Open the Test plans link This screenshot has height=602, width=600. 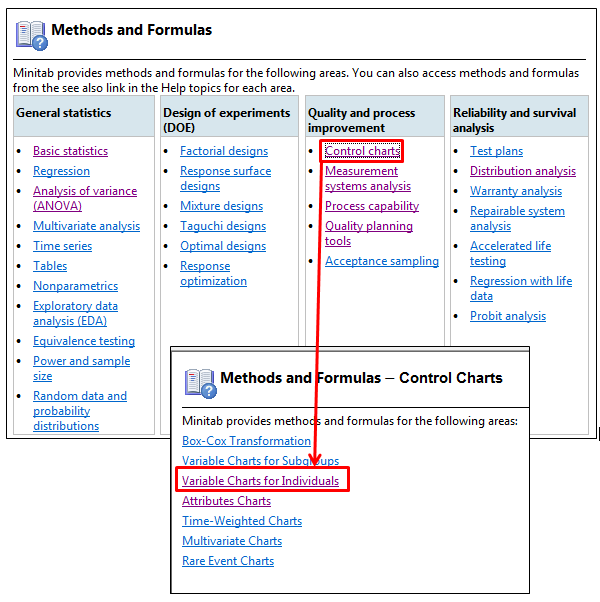click(x=496, y=151)
